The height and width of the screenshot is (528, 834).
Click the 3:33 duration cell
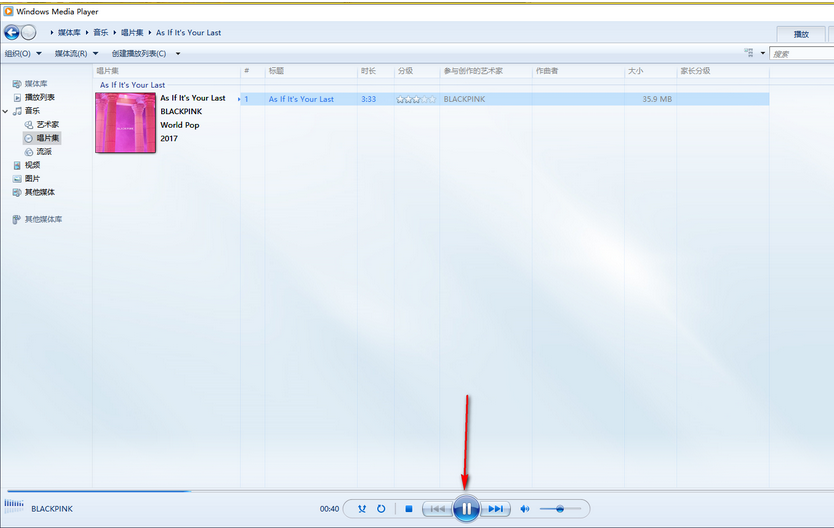pos(369,99)
